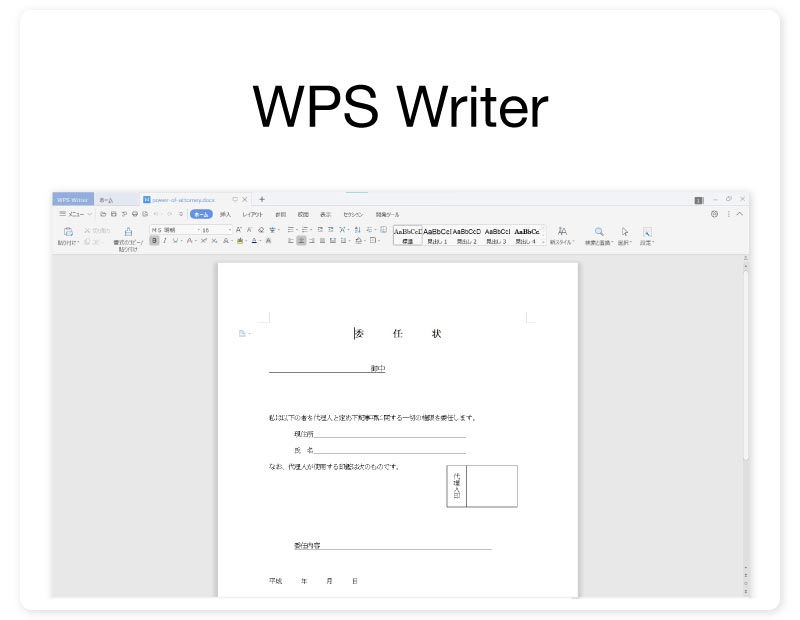Toggle underline formatting button

coord(176,241)
